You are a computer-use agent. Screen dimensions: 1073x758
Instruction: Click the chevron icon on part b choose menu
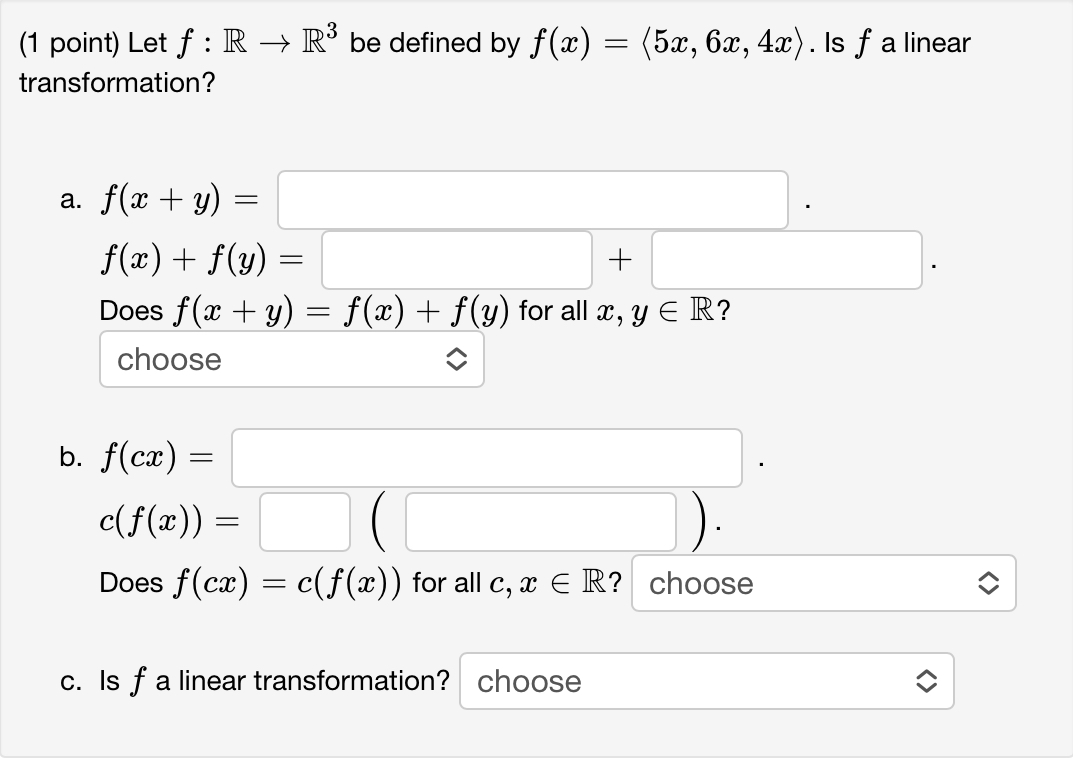coord(988,583)
